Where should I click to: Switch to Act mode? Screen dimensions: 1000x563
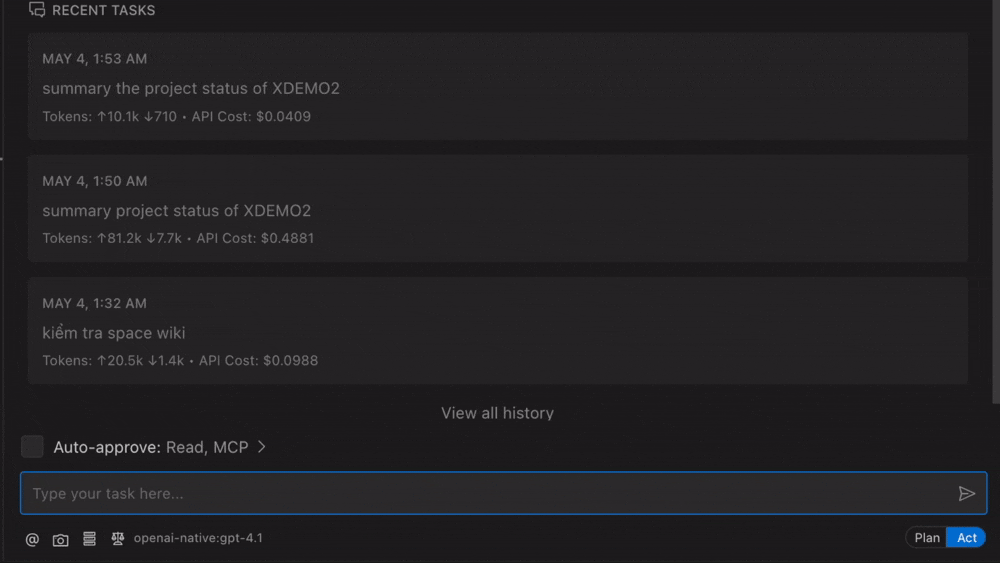(x=966, y=538)
